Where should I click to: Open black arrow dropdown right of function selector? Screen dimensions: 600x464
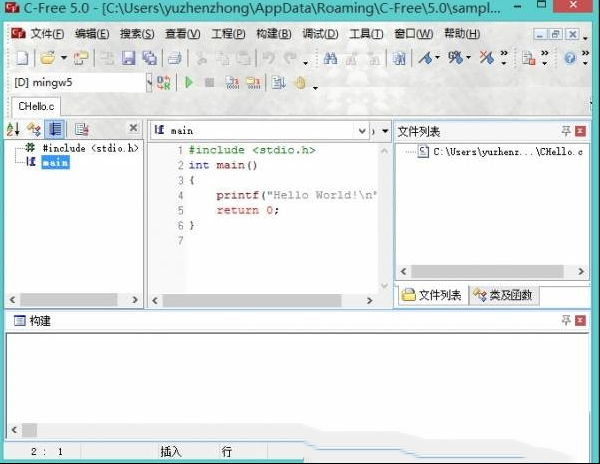[385, 131]
